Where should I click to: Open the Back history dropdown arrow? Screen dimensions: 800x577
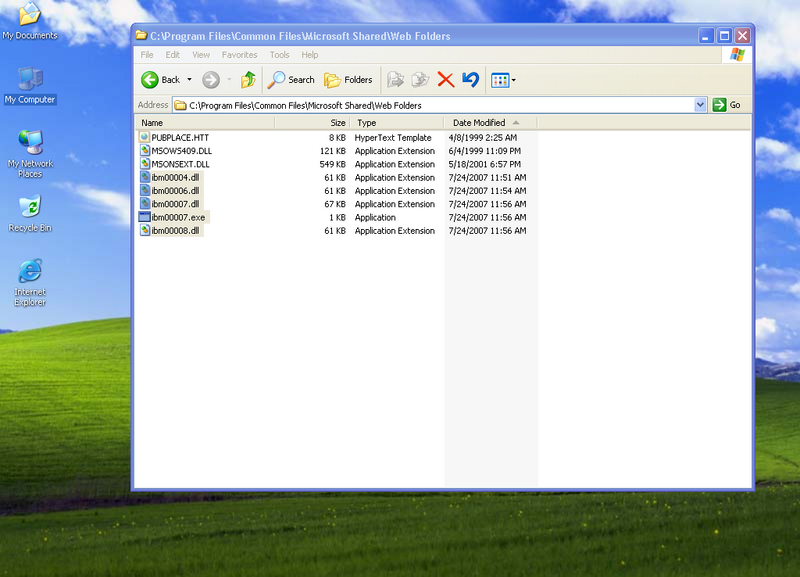189,80
